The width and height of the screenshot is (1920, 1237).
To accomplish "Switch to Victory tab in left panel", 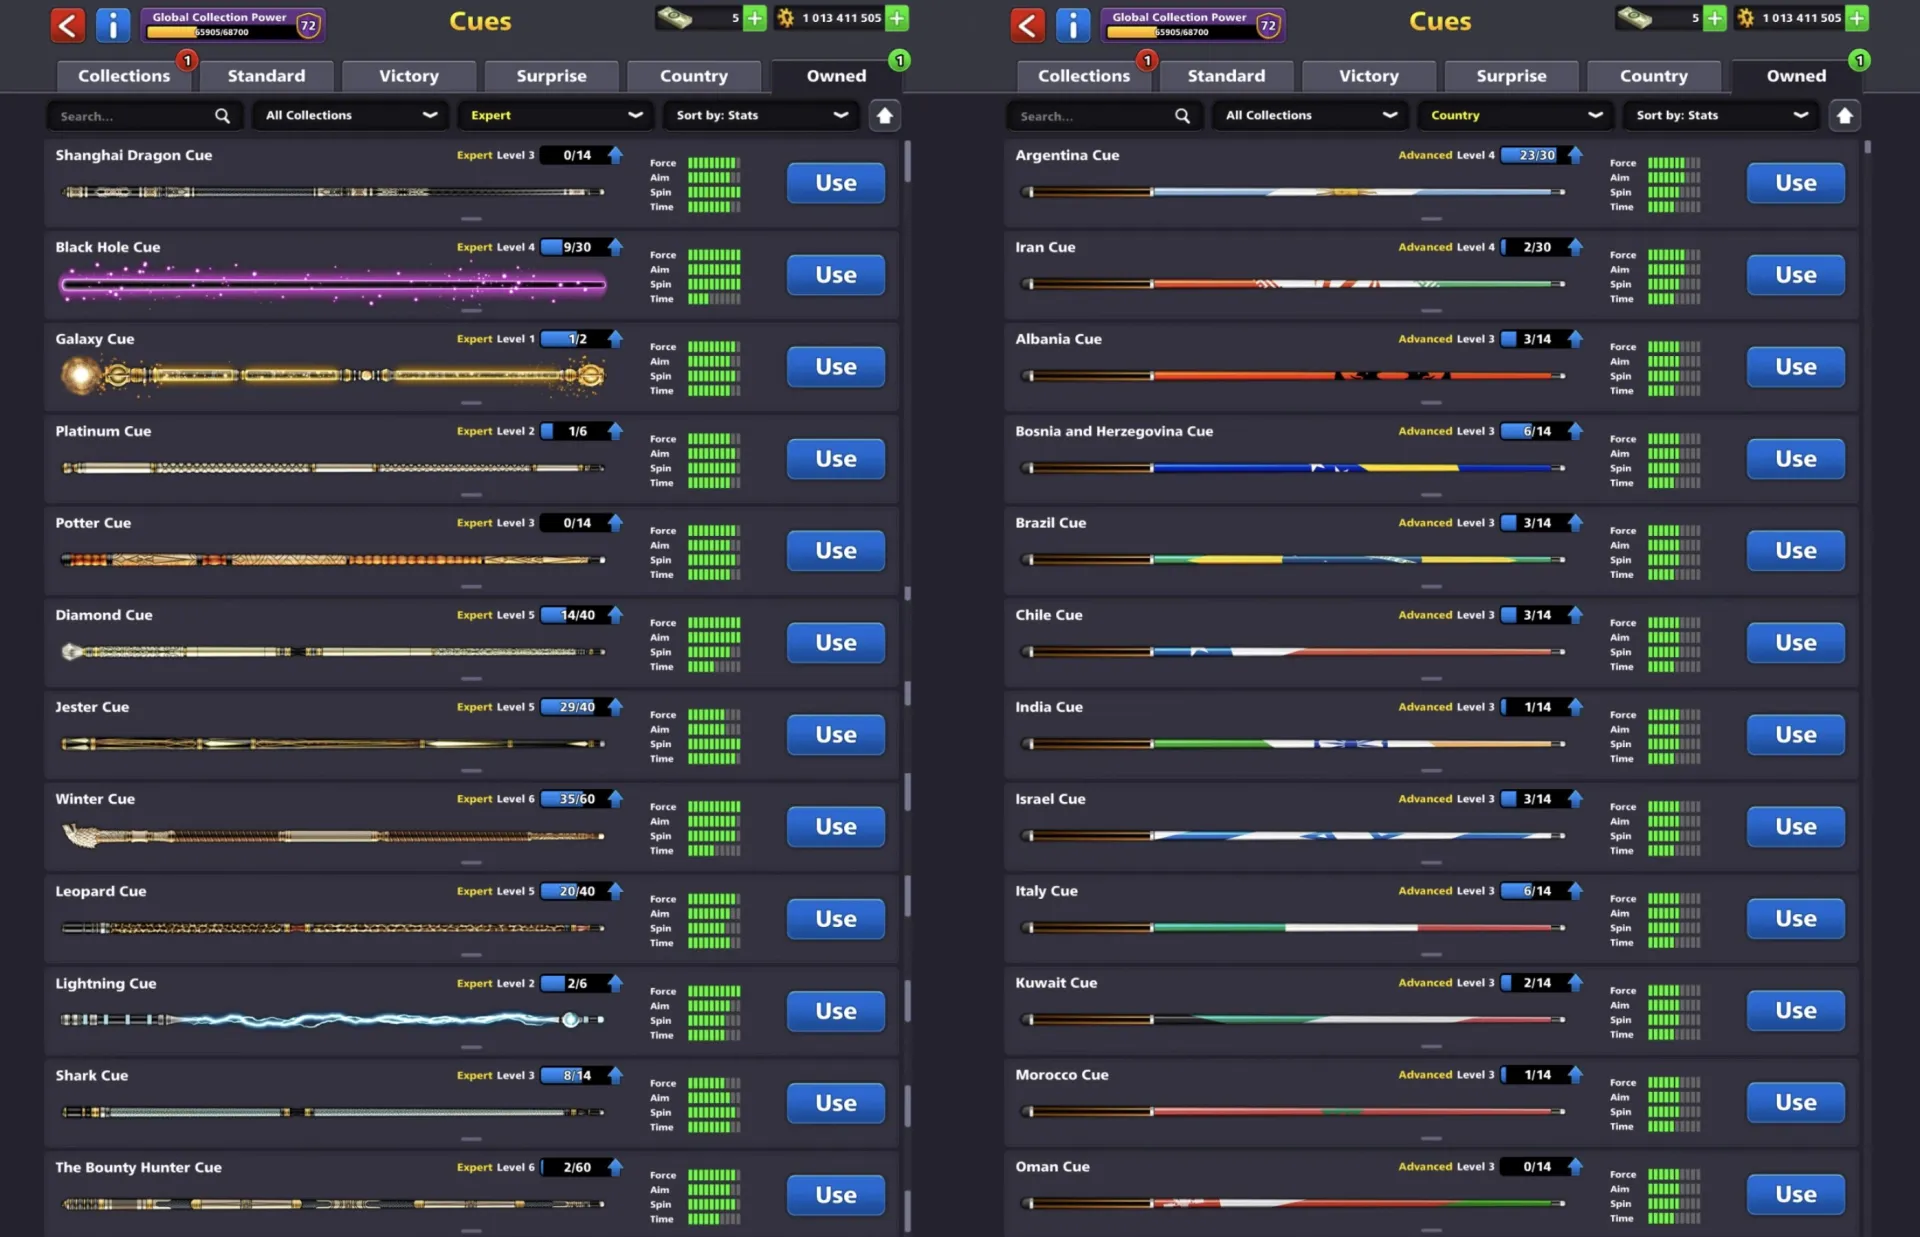I will tap(408, 76).
